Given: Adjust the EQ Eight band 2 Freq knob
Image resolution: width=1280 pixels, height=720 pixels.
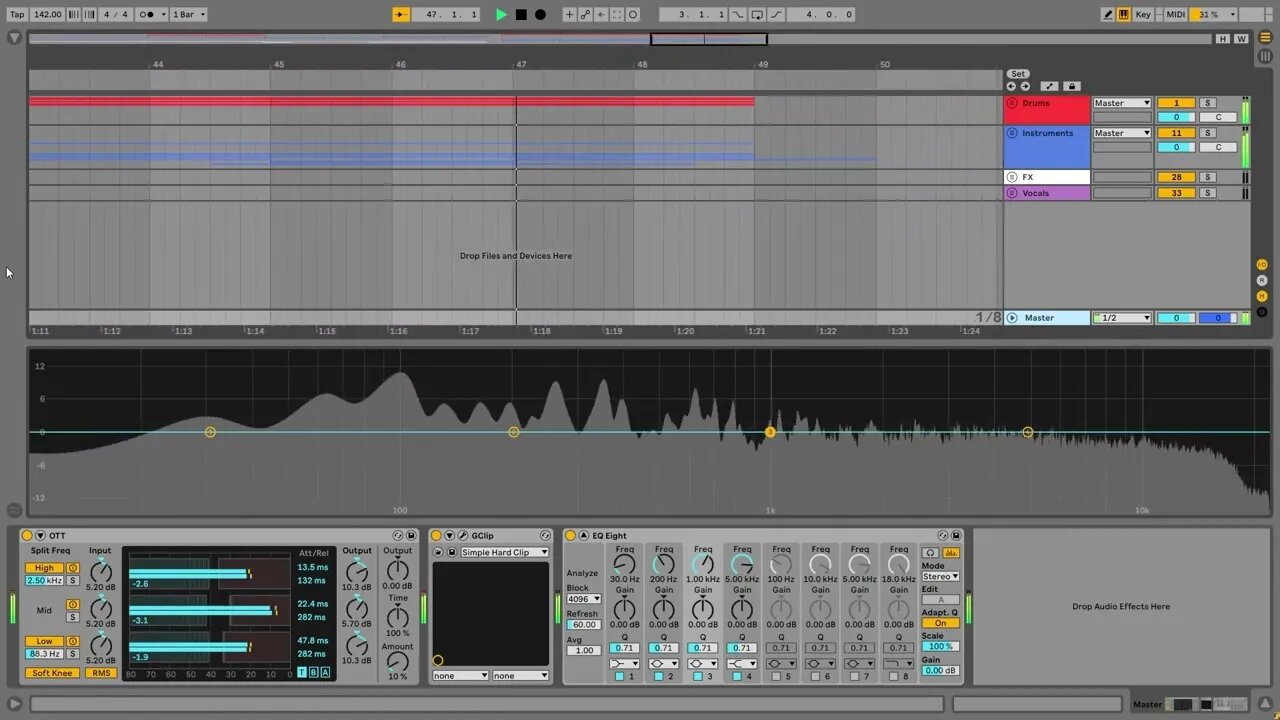Looking at the screenshot, I should click(663, 566).
